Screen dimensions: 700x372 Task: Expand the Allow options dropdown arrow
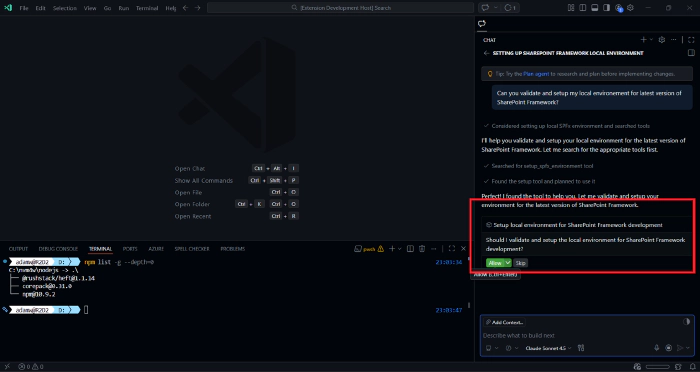click(508, 263)
